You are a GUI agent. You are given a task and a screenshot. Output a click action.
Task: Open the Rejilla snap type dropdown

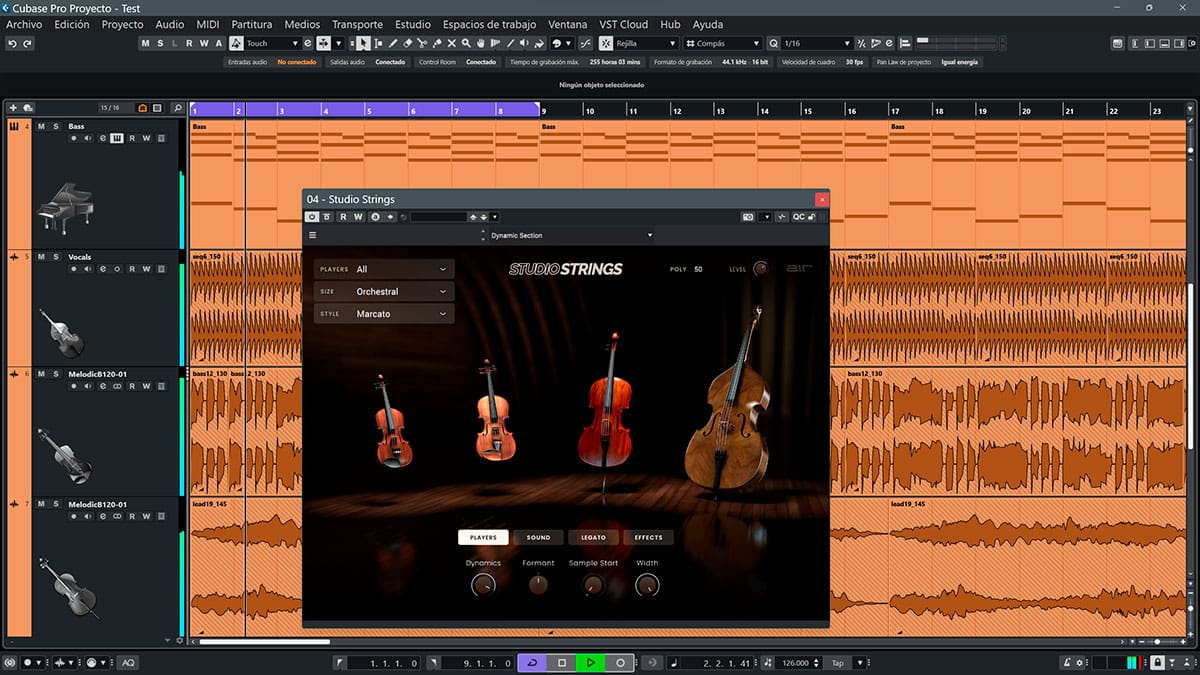point(647,43)
